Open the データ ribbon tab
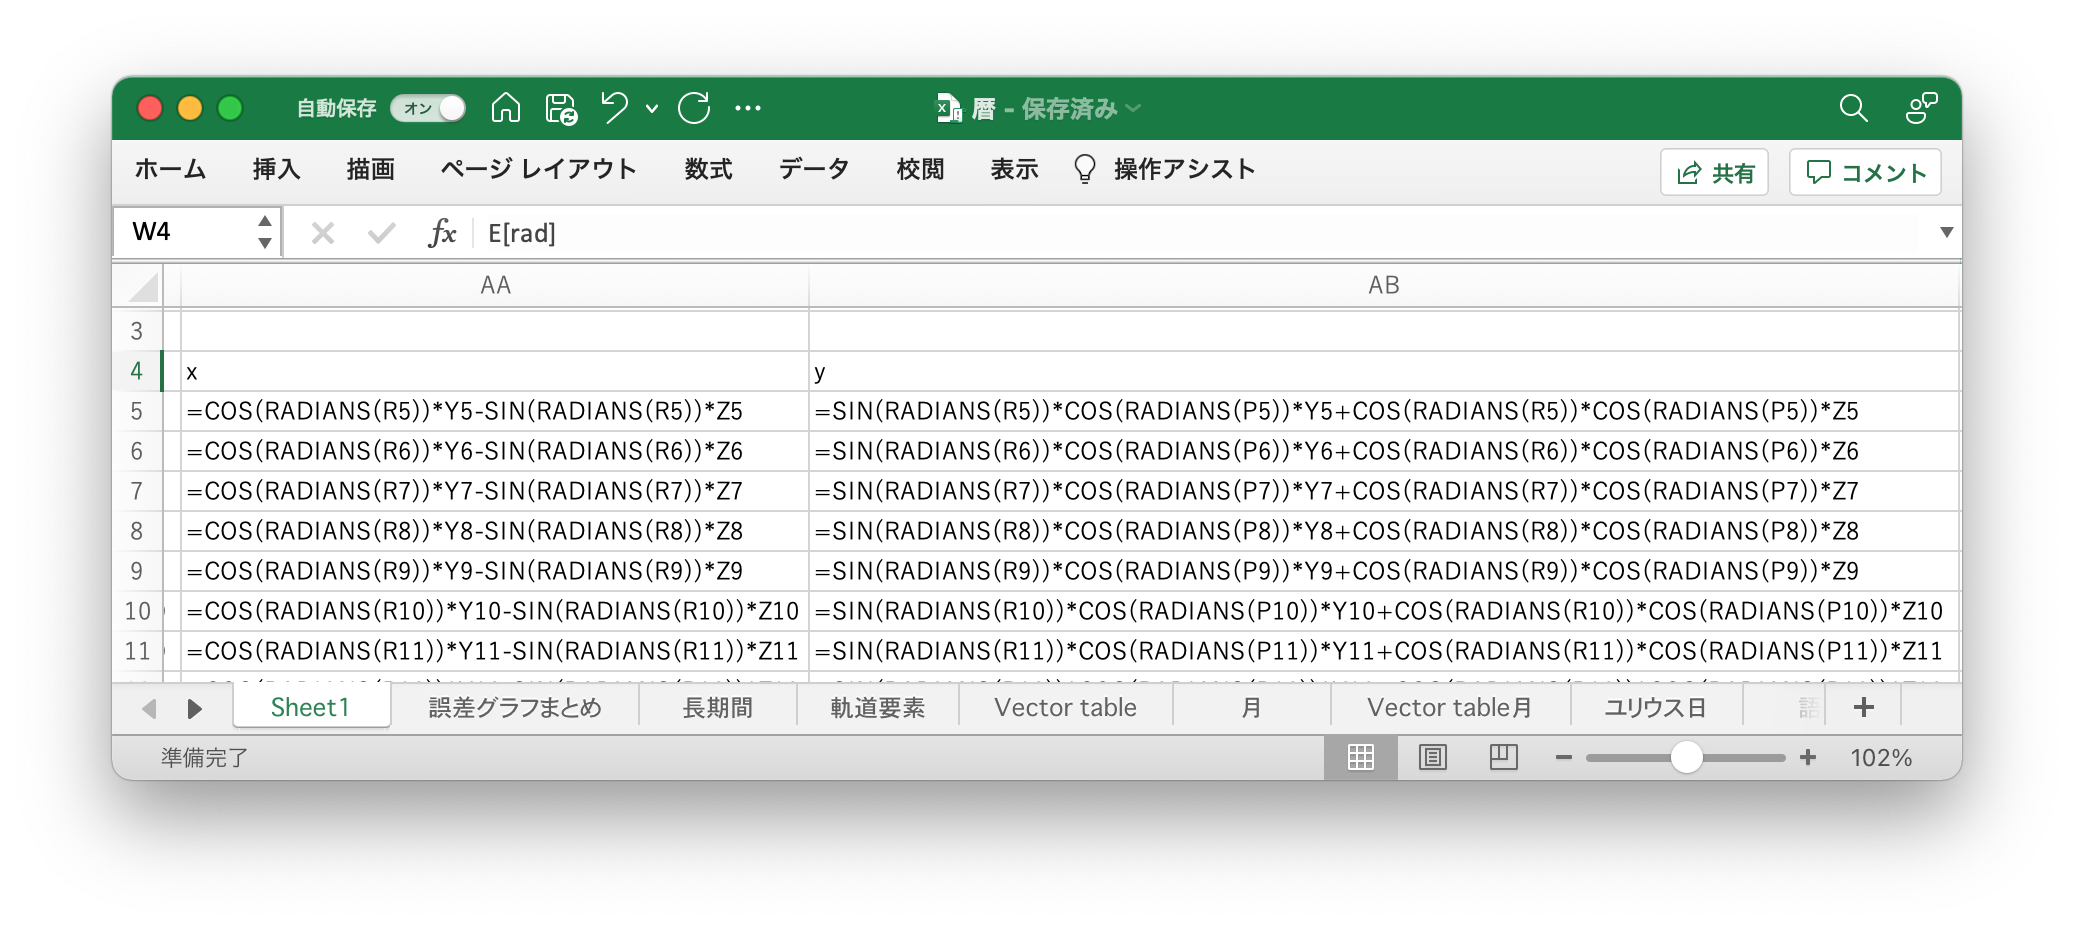The height and width of the screenshot is (928, 2074). [x=814, y=169]
